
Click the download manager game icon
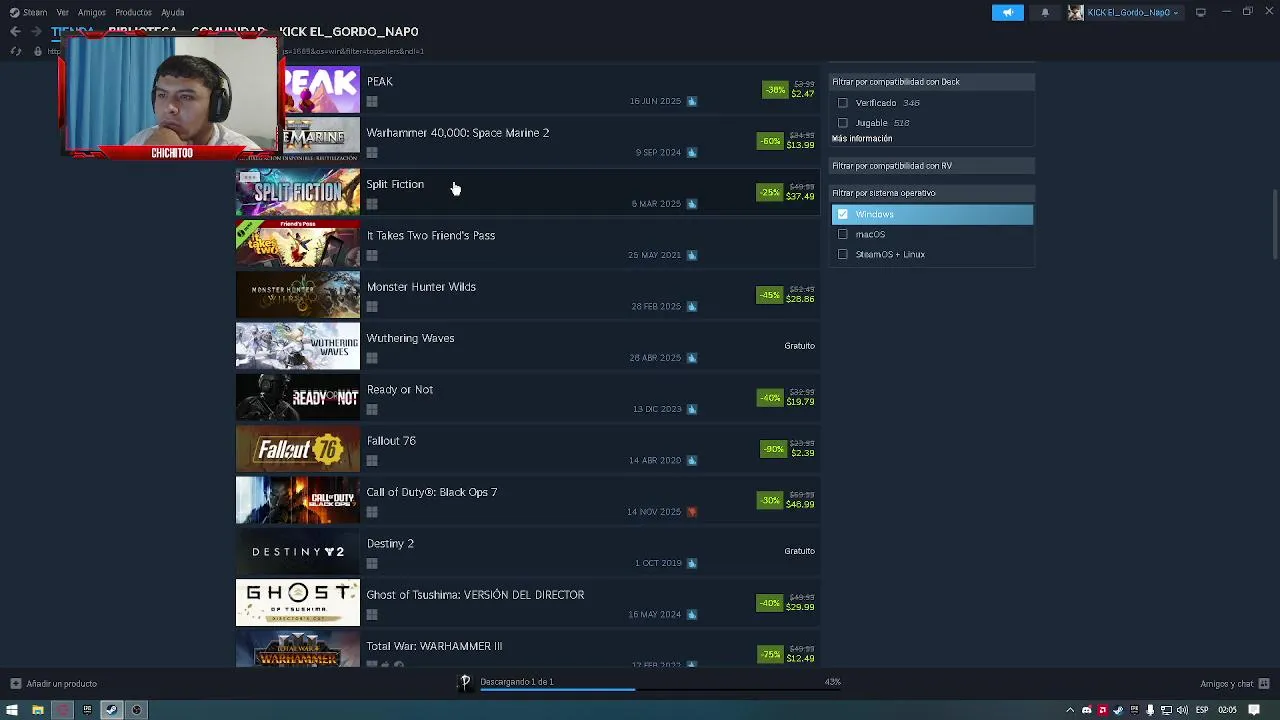tap(465, 682)
